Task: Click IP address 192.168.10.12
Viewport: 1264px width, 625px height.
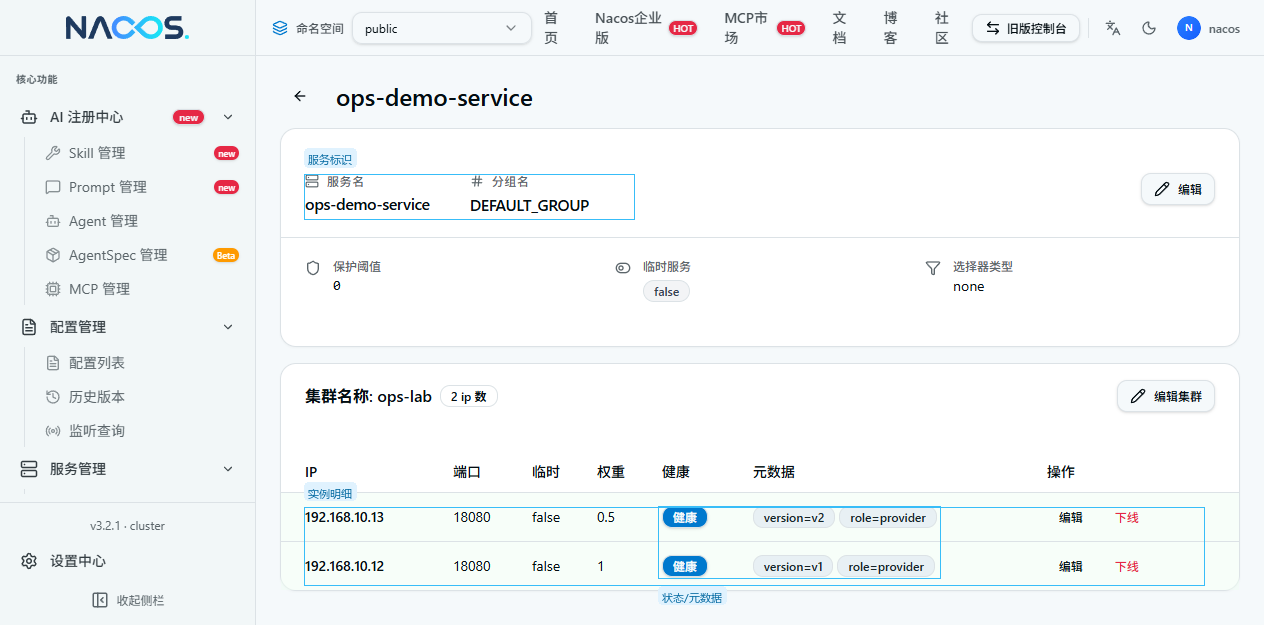Action: [x=344, y=566]
